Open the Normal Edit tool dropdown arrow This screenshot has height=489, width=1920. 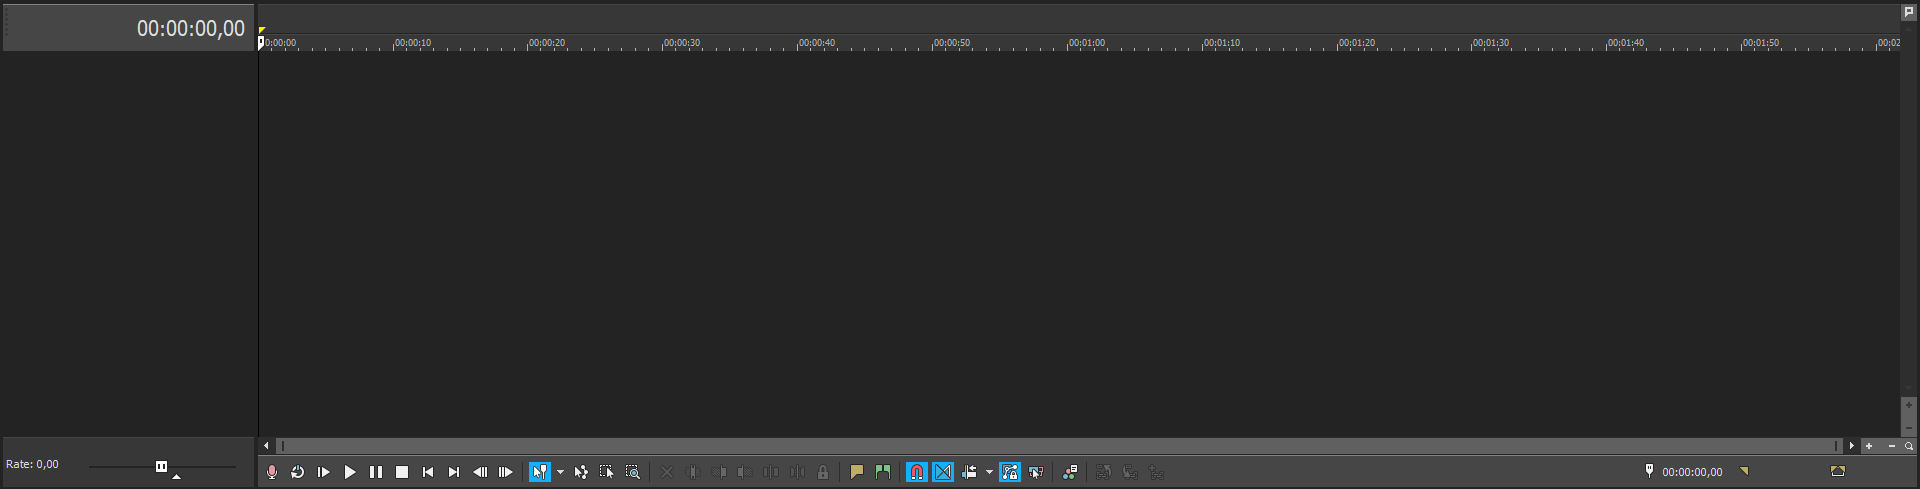pyautogui.click(x=560, y=472)
